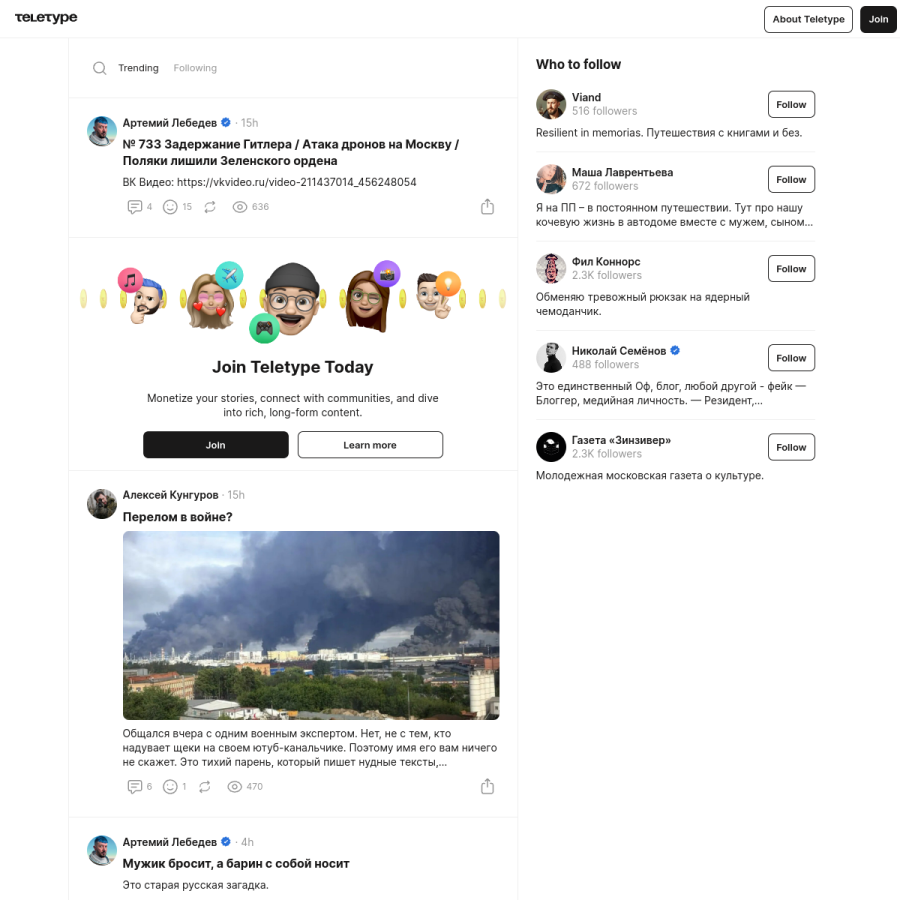Open the smoke photo in Кунгуров's post
This screenshot has height=900, width=900.
tap(311, 625)
